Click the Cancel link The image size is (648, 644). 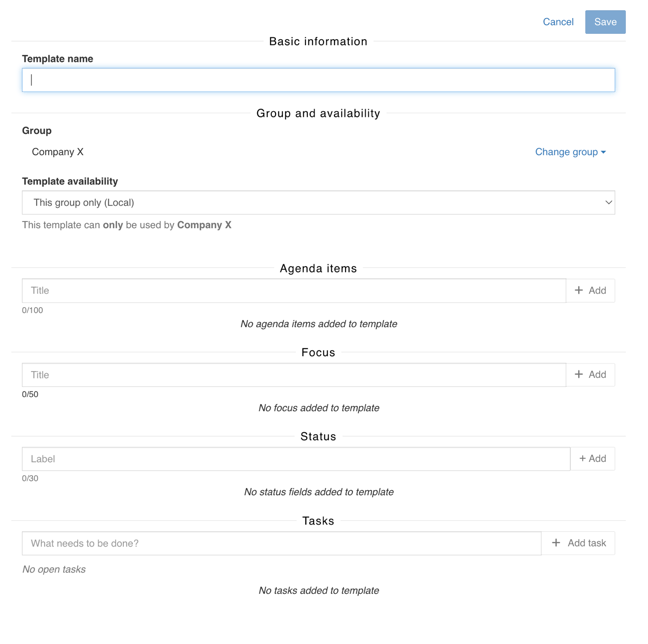pos(558,22)
